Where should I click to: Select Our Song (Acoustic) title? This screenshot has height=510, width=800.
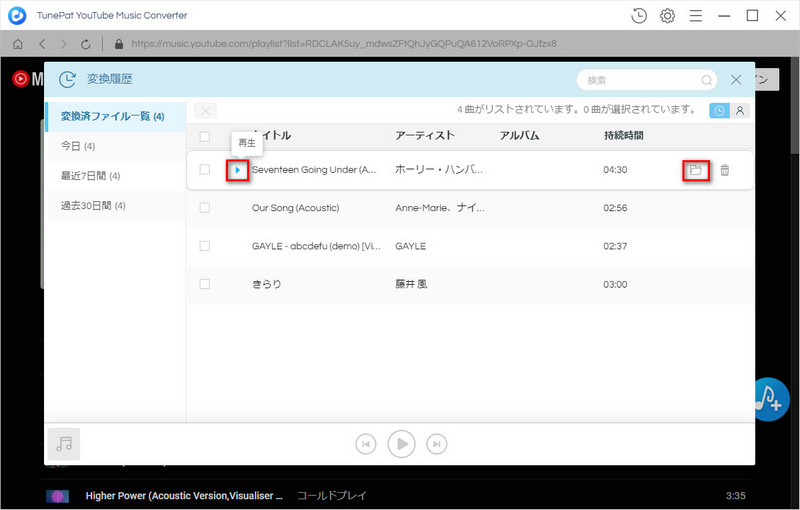295,208
